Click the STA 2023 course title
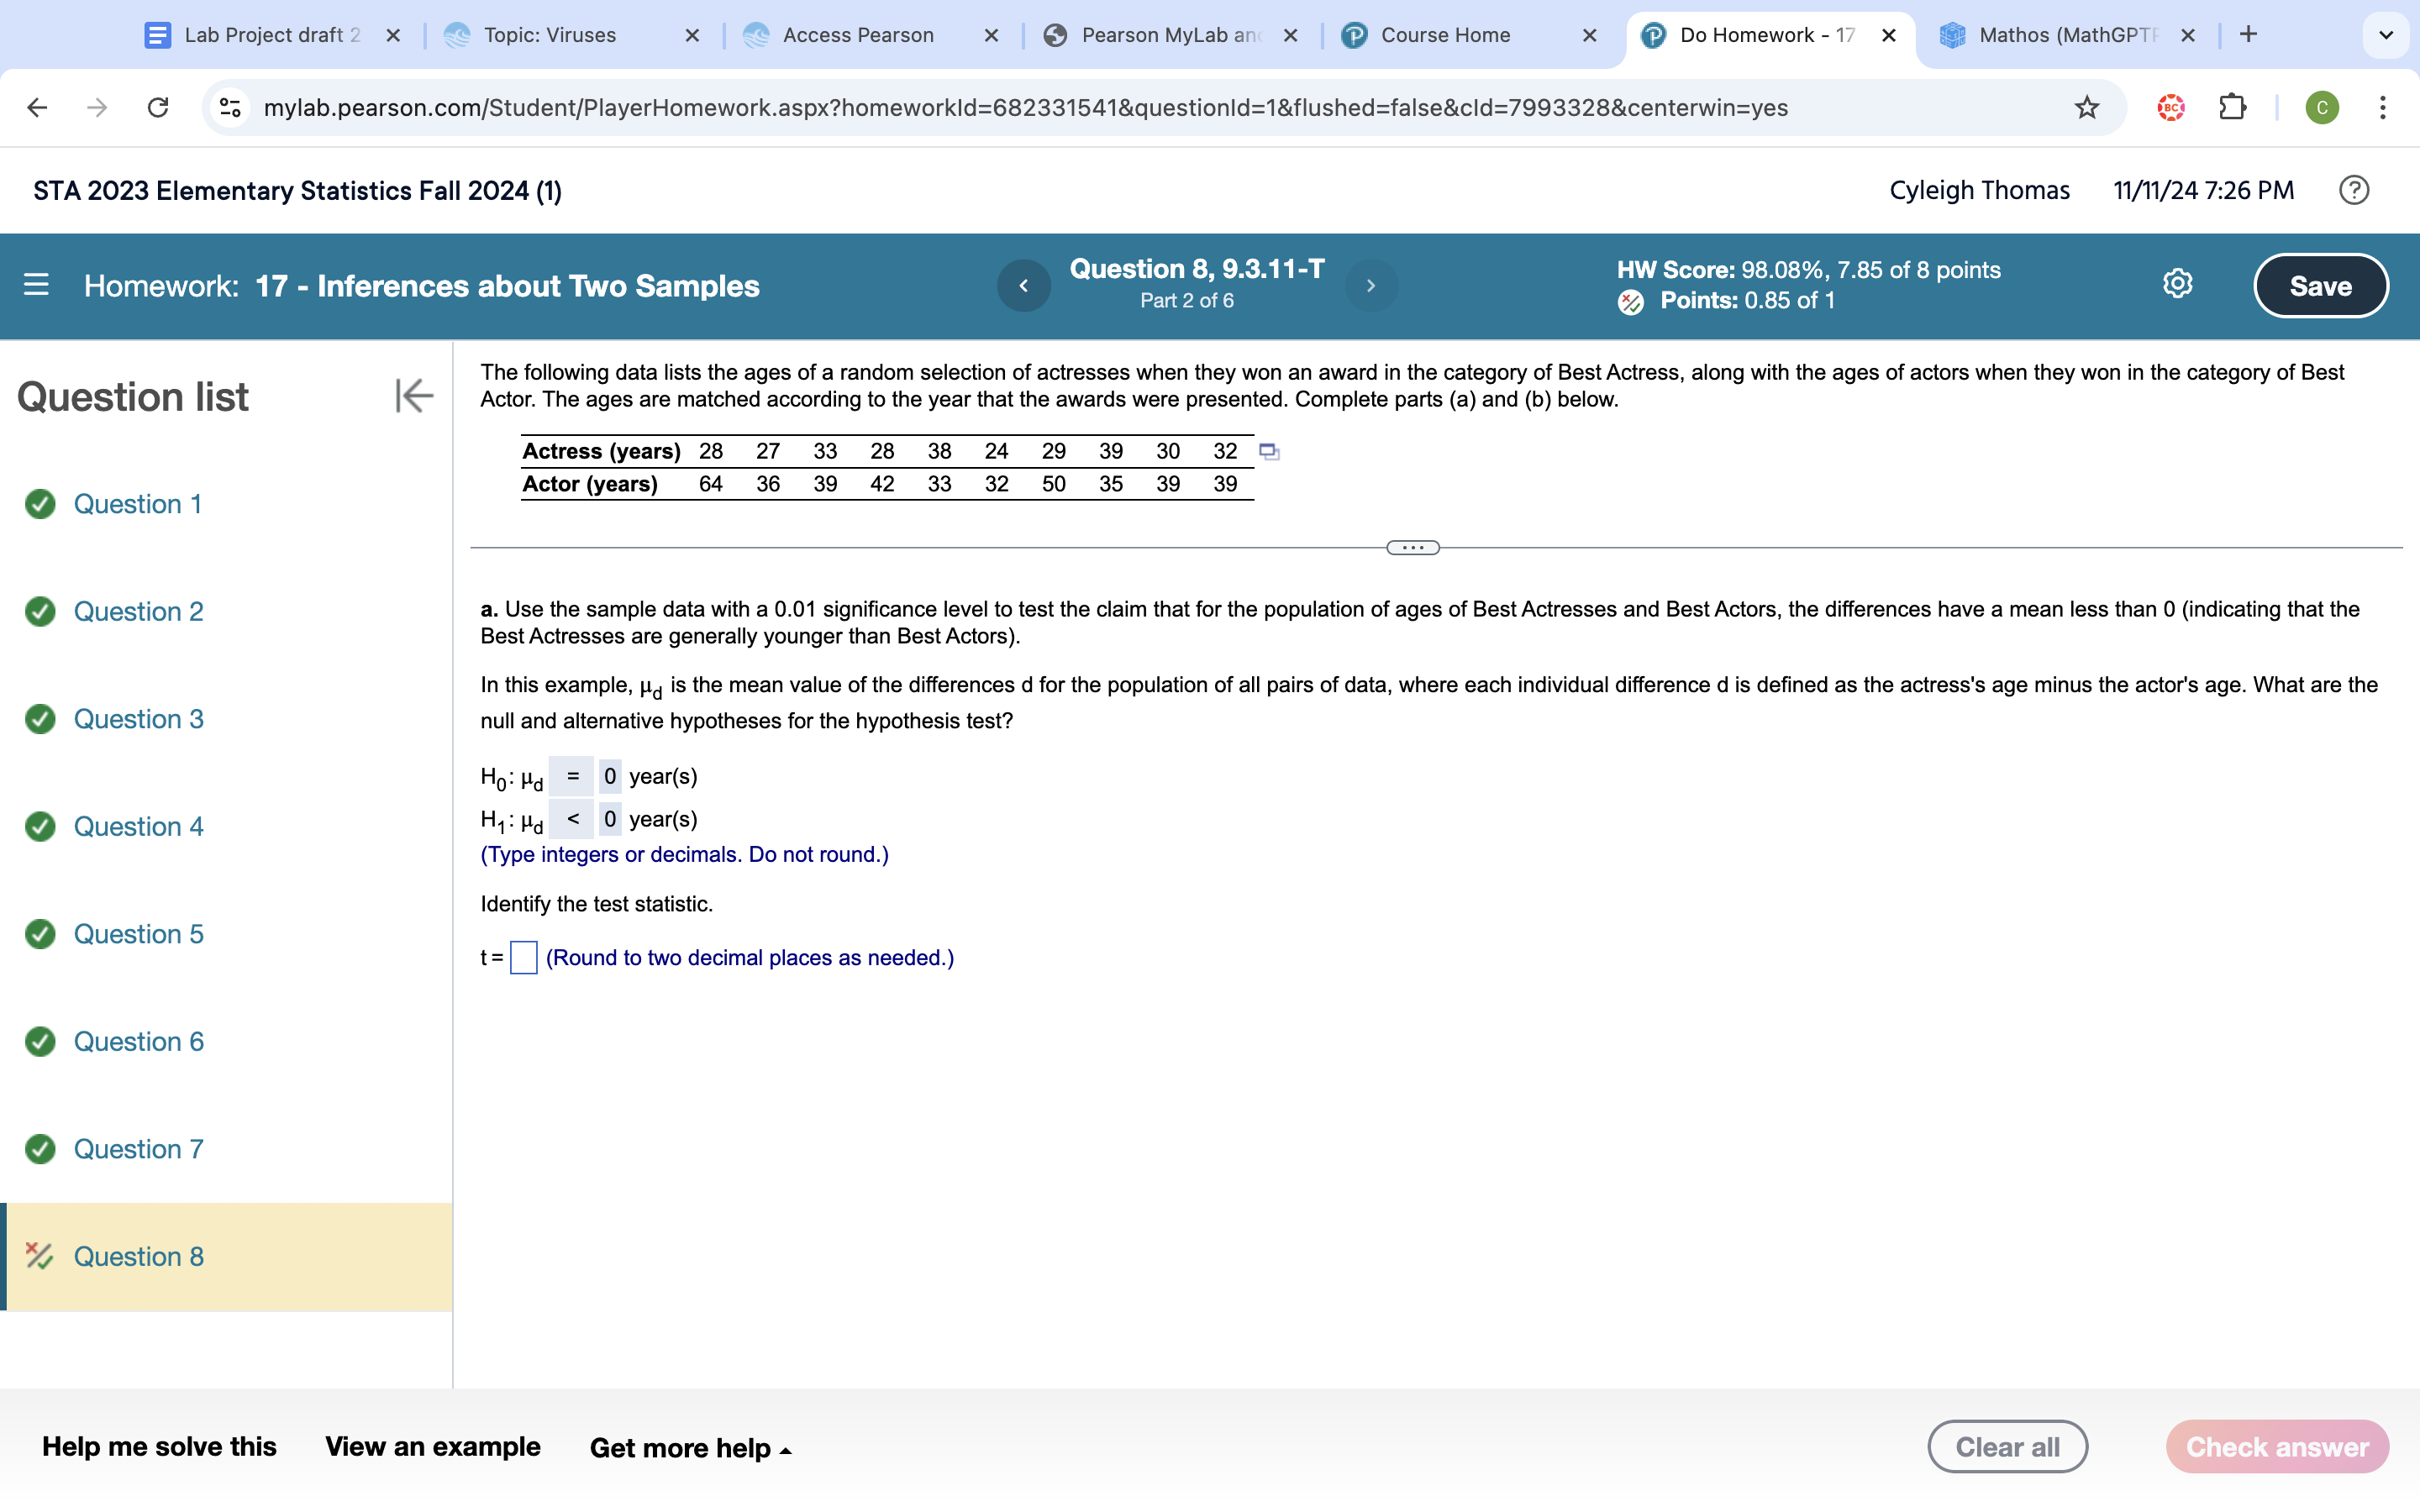This screenshot has height=1512, width=2420. 297,191
